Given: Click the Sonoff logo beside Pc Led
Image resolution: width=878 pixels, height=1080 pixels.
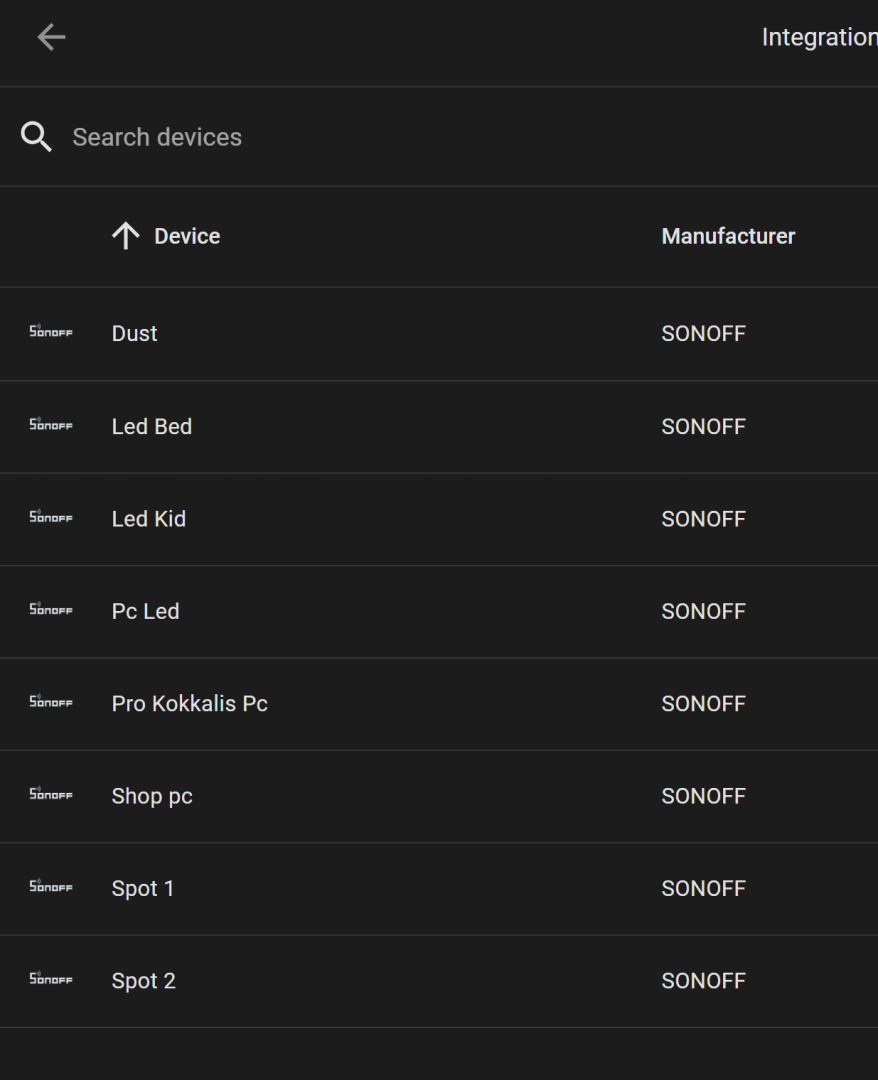Looking at the screenshot, I should coord(51,609).
